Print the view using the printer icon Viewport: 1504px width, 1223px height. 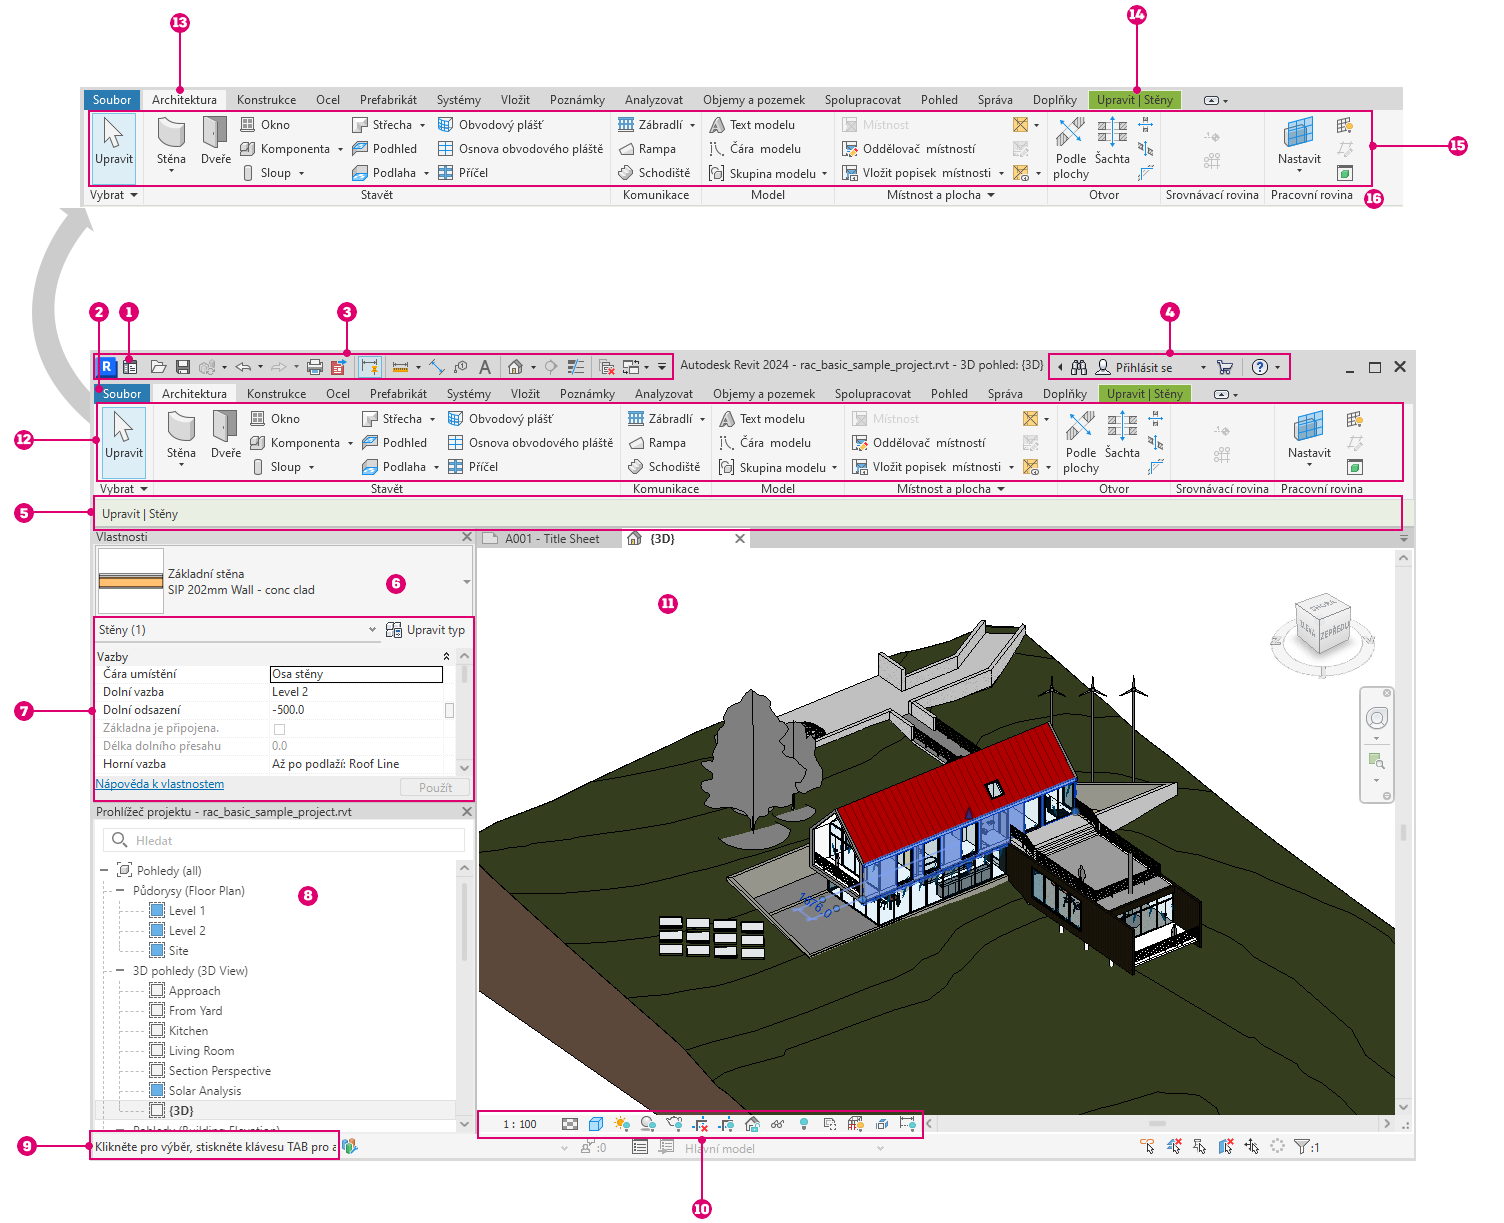[315, 367]
